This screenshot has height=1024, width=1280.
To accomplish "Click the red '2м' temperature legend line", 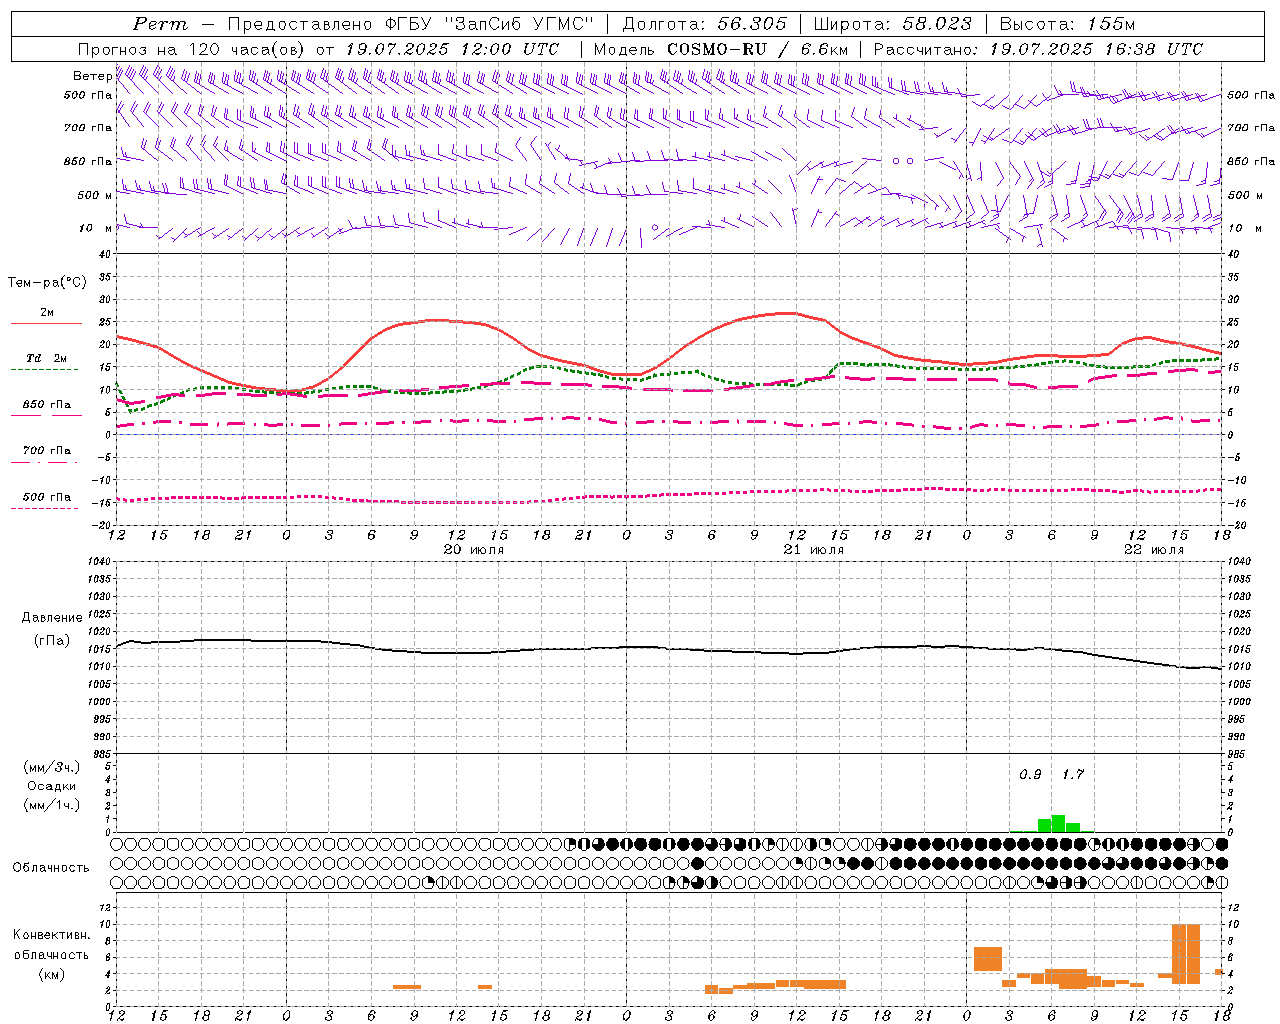I will click(x=46, y=323).
